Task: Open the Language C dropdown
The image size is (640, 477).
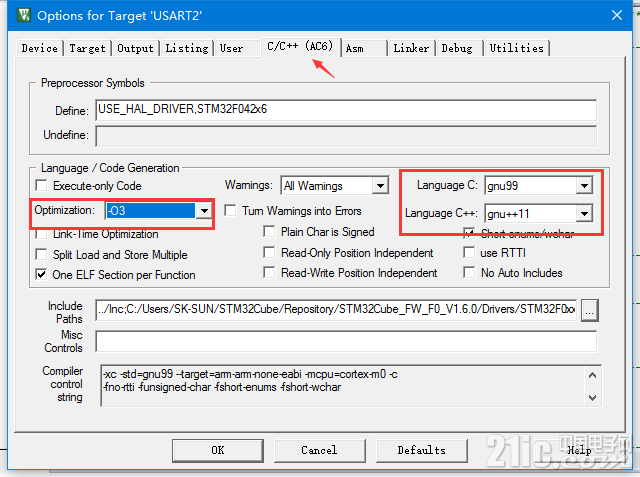Action: (x=584, y=186)
